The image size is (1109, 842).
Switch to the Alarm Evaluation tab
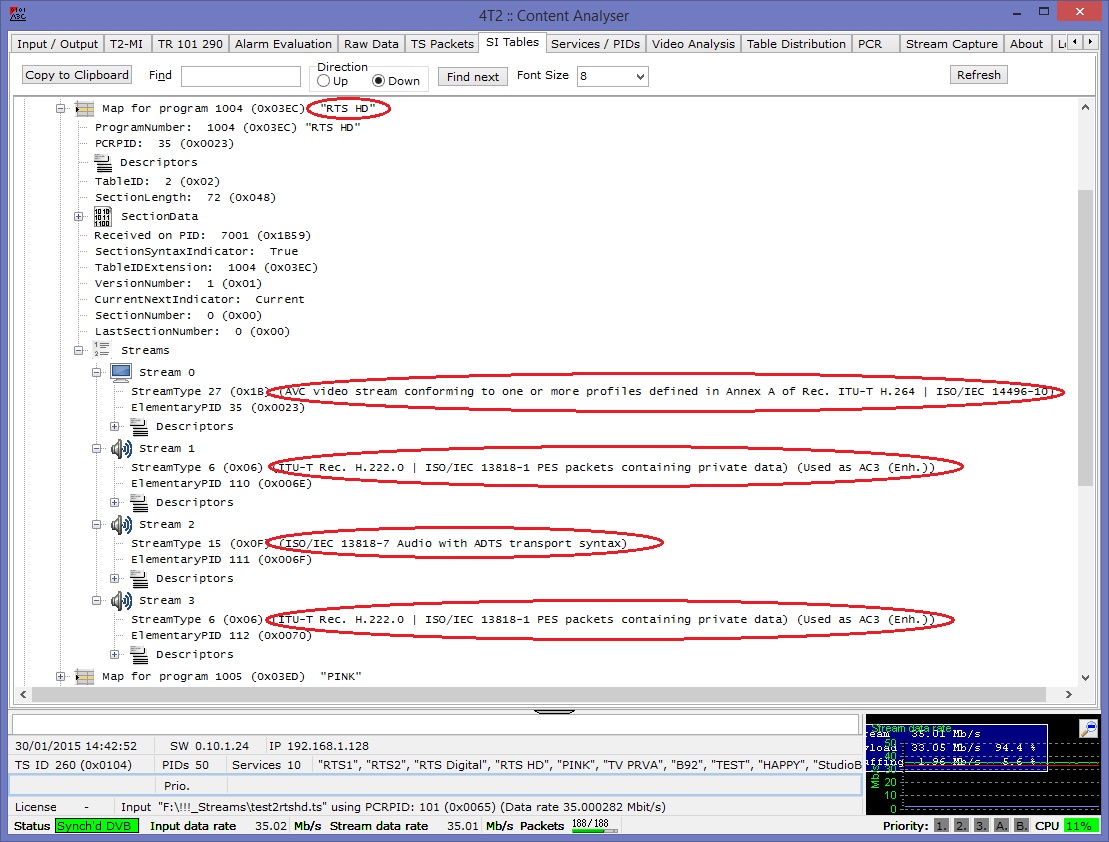pos(283,44)
